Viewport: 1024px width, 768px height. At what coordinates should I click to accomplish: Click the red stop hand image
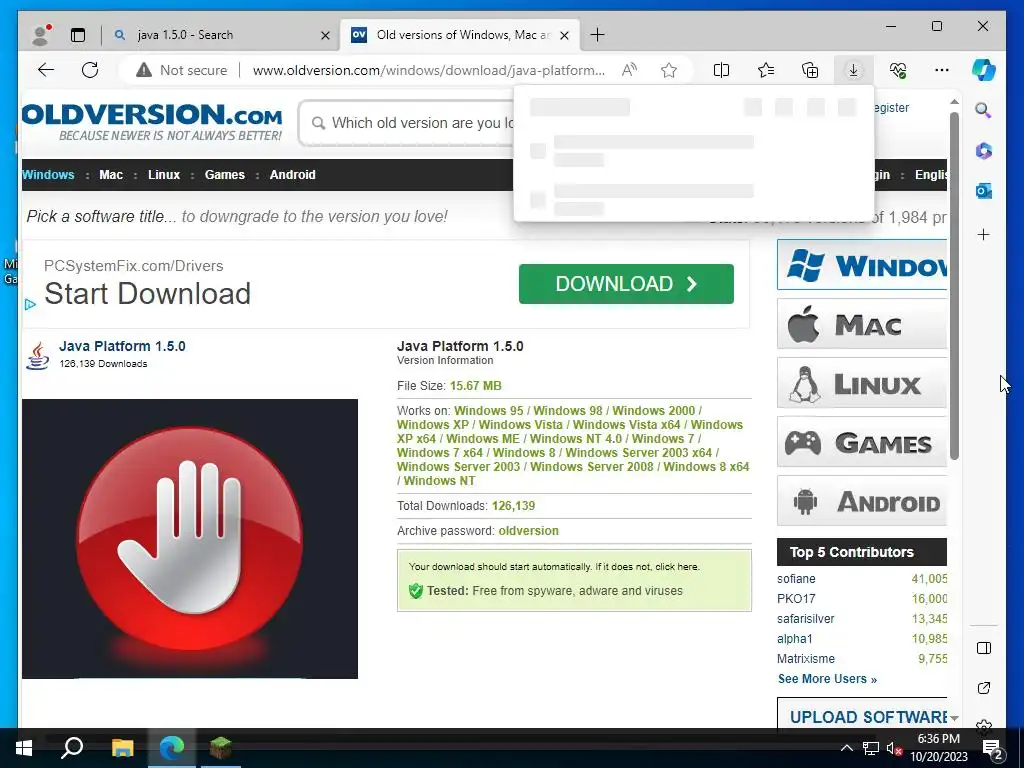pyautogui.click(x=189, y=539)
